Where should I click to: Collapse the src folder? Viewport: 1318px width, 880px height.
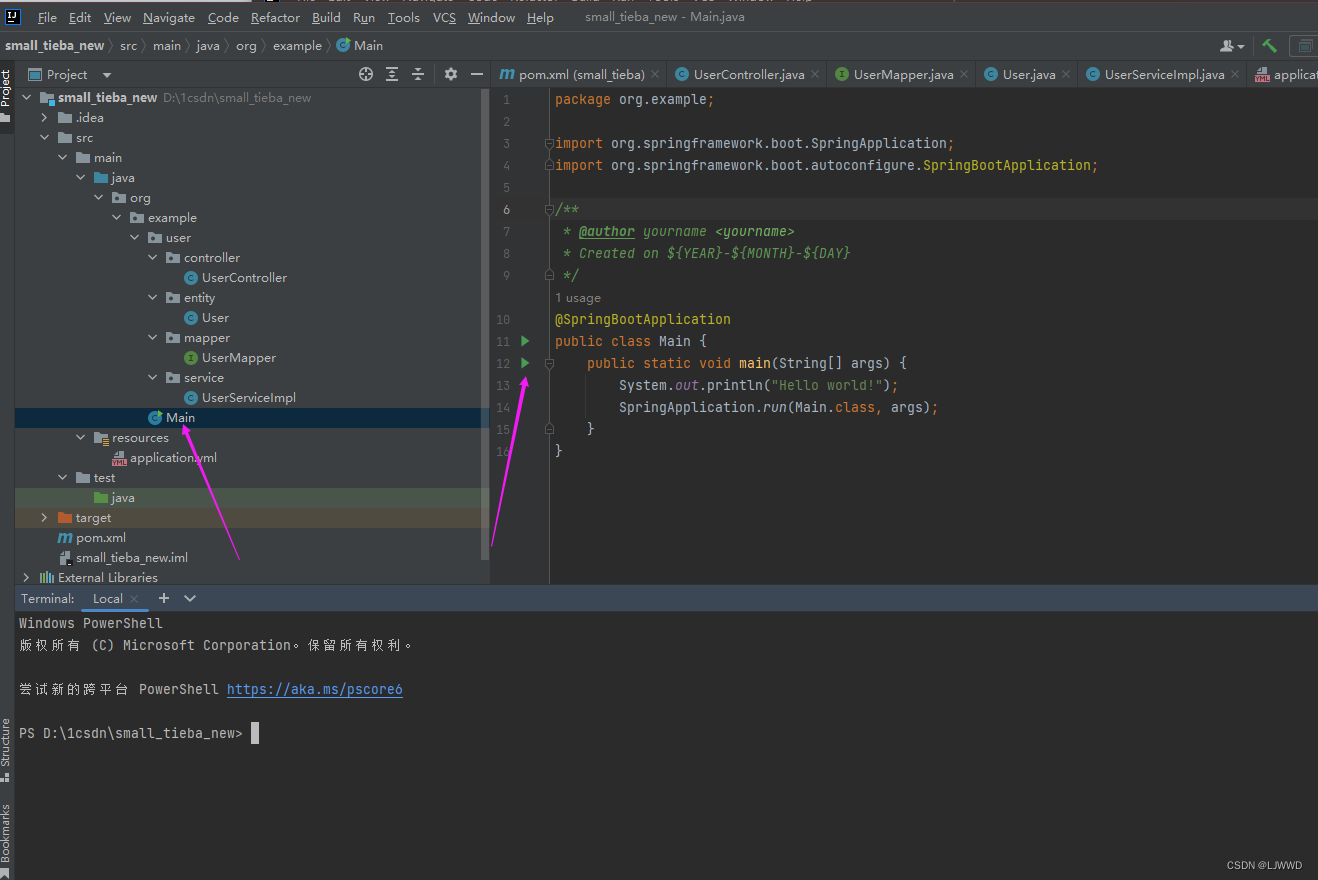tap(44, 138)
